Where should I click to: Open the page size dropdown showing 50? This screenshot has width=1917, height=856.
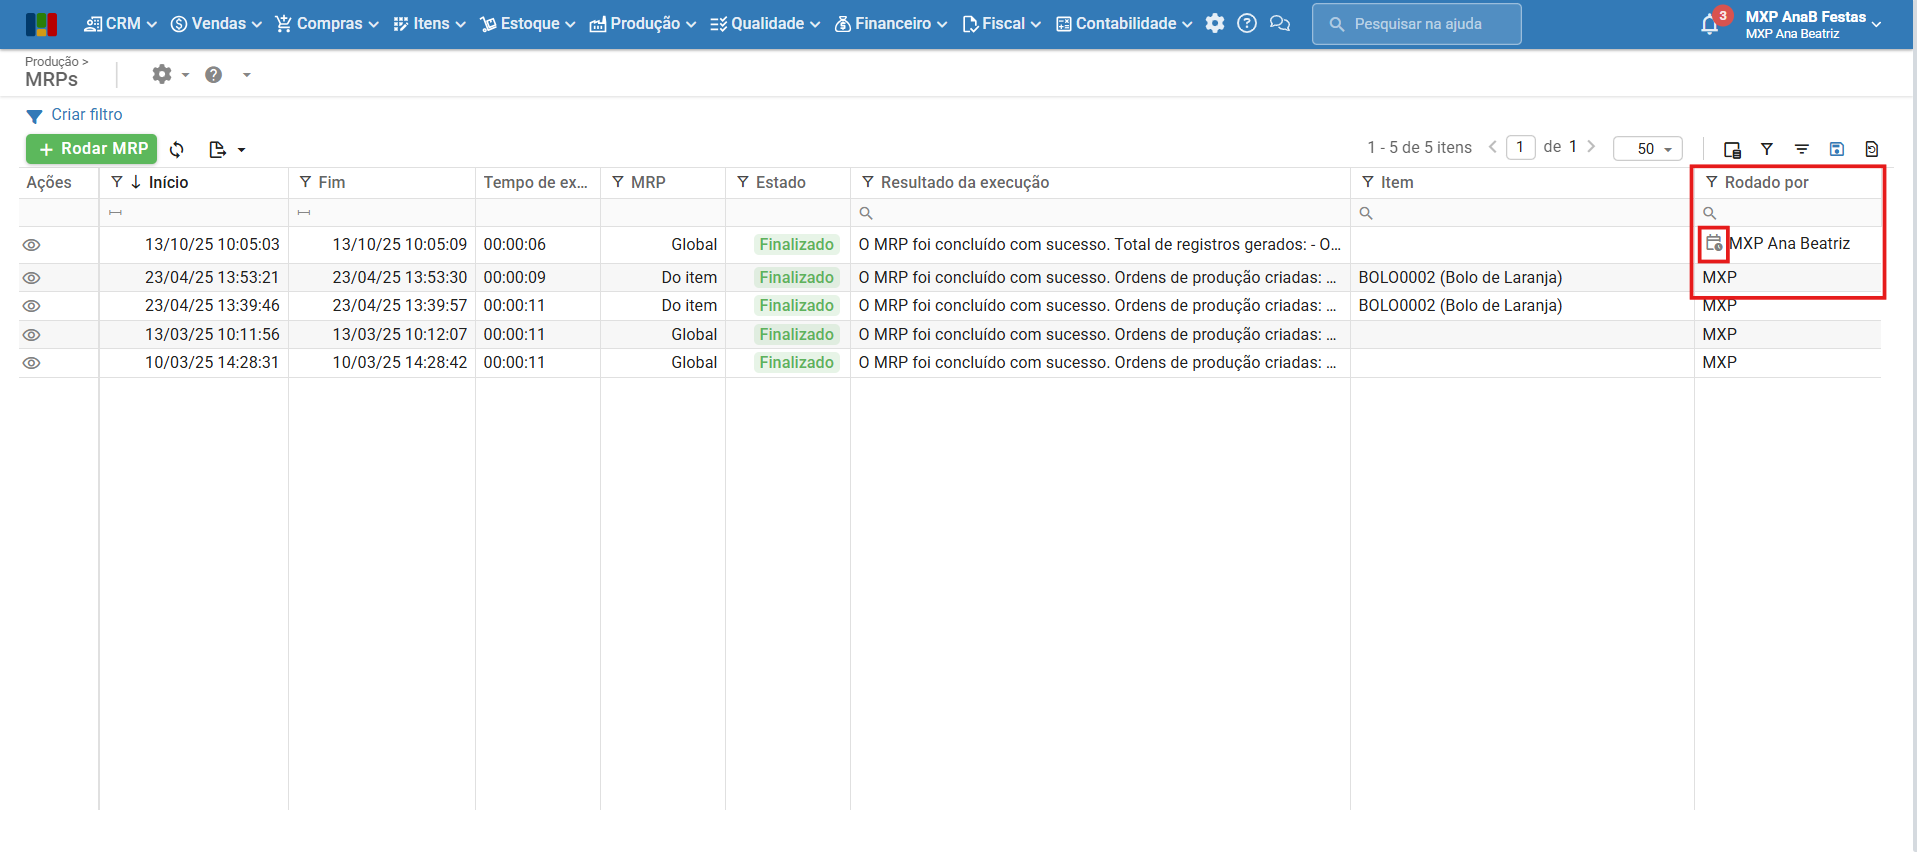pos(1647,149)
